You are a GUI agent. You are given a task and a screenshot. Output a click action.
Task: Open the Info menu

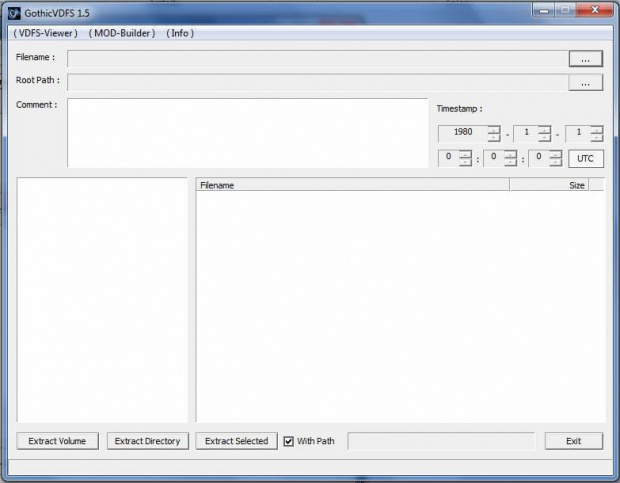click(x=180, y=33)
